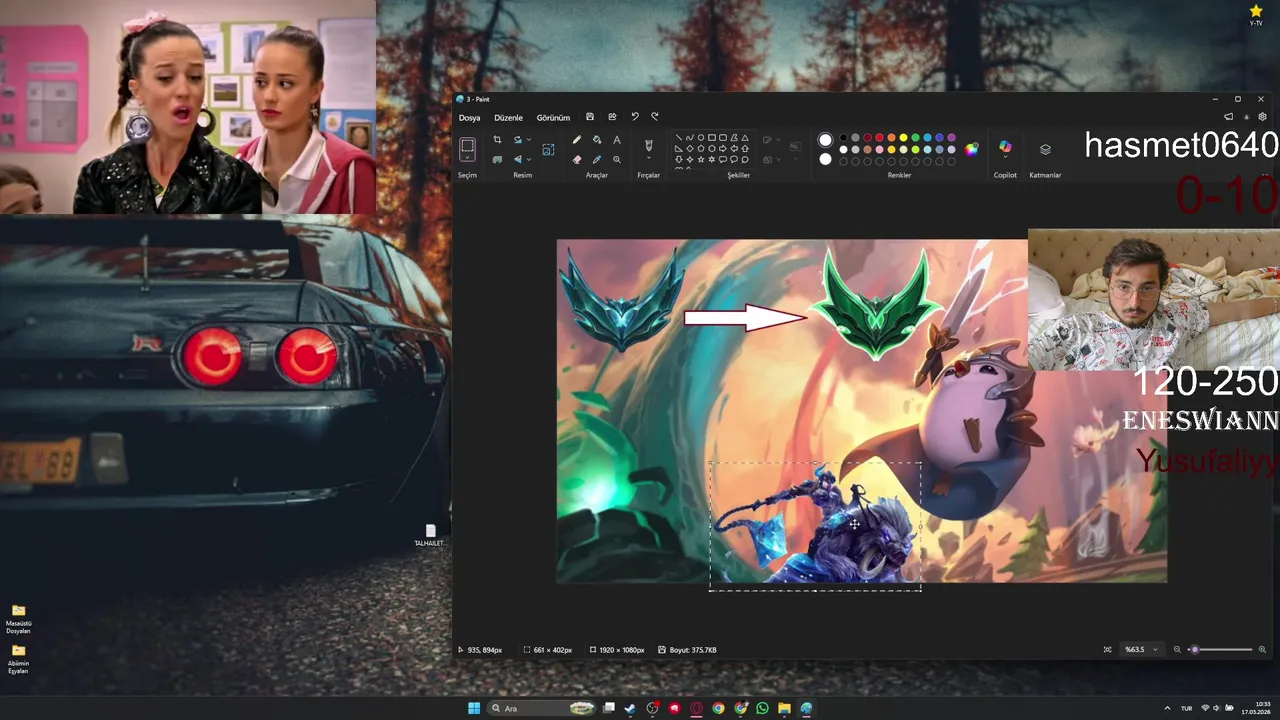The height and width of the screenshot is (720, 1280).
Task: Open the Fırçalar brush tool
Action: click(x=648, y=146)
